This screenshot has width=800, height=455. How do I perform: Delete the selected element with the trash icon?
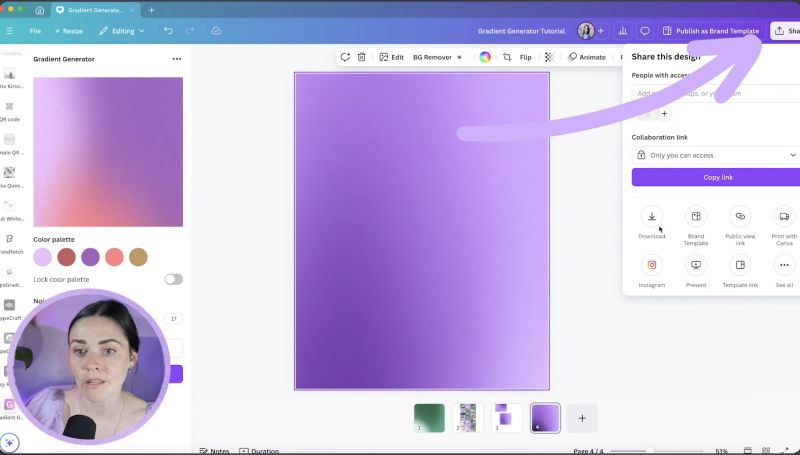coord(361,57)
